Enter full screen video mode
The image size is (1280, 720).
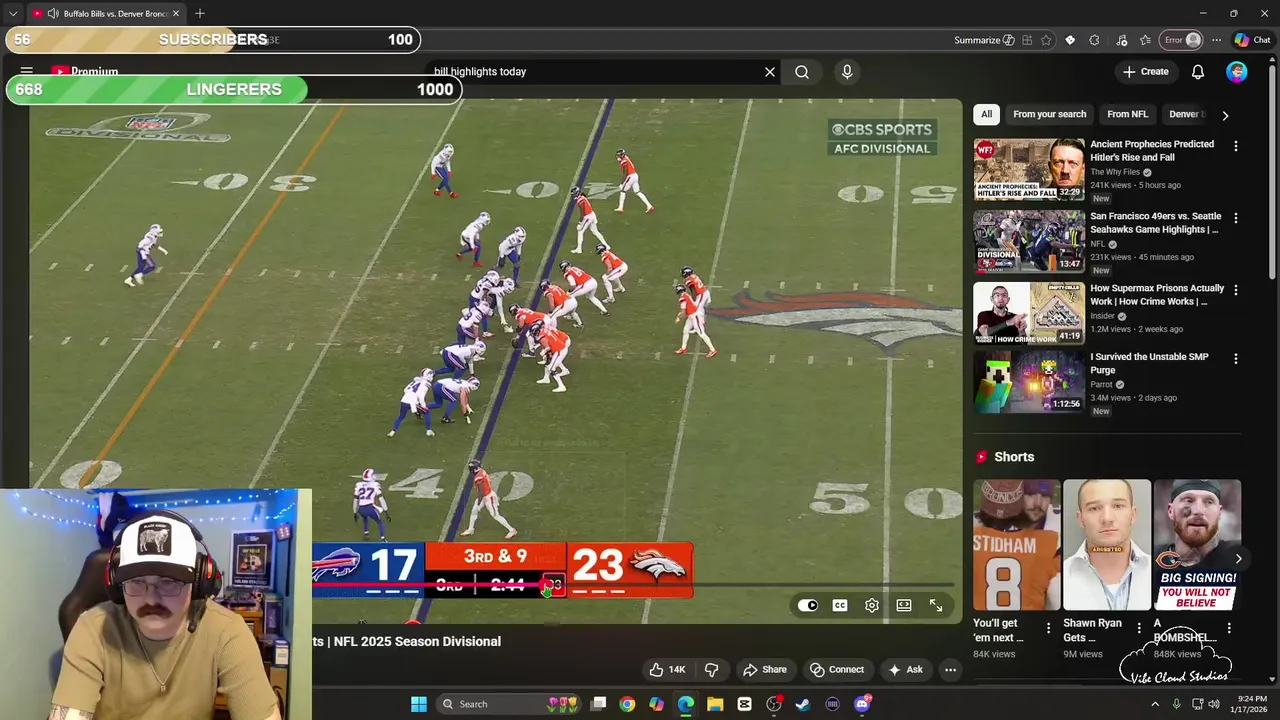936,605
